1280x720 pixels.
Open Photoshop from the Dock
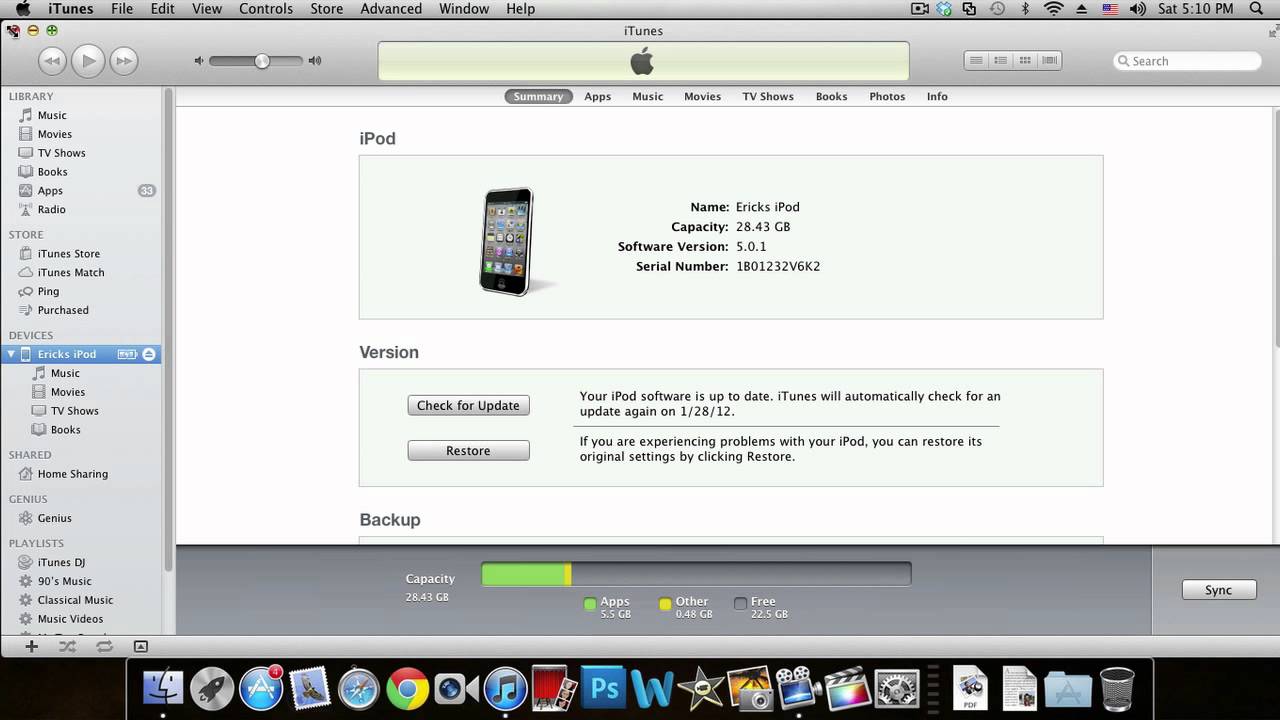pyautogui.click(x=603, y=689)
